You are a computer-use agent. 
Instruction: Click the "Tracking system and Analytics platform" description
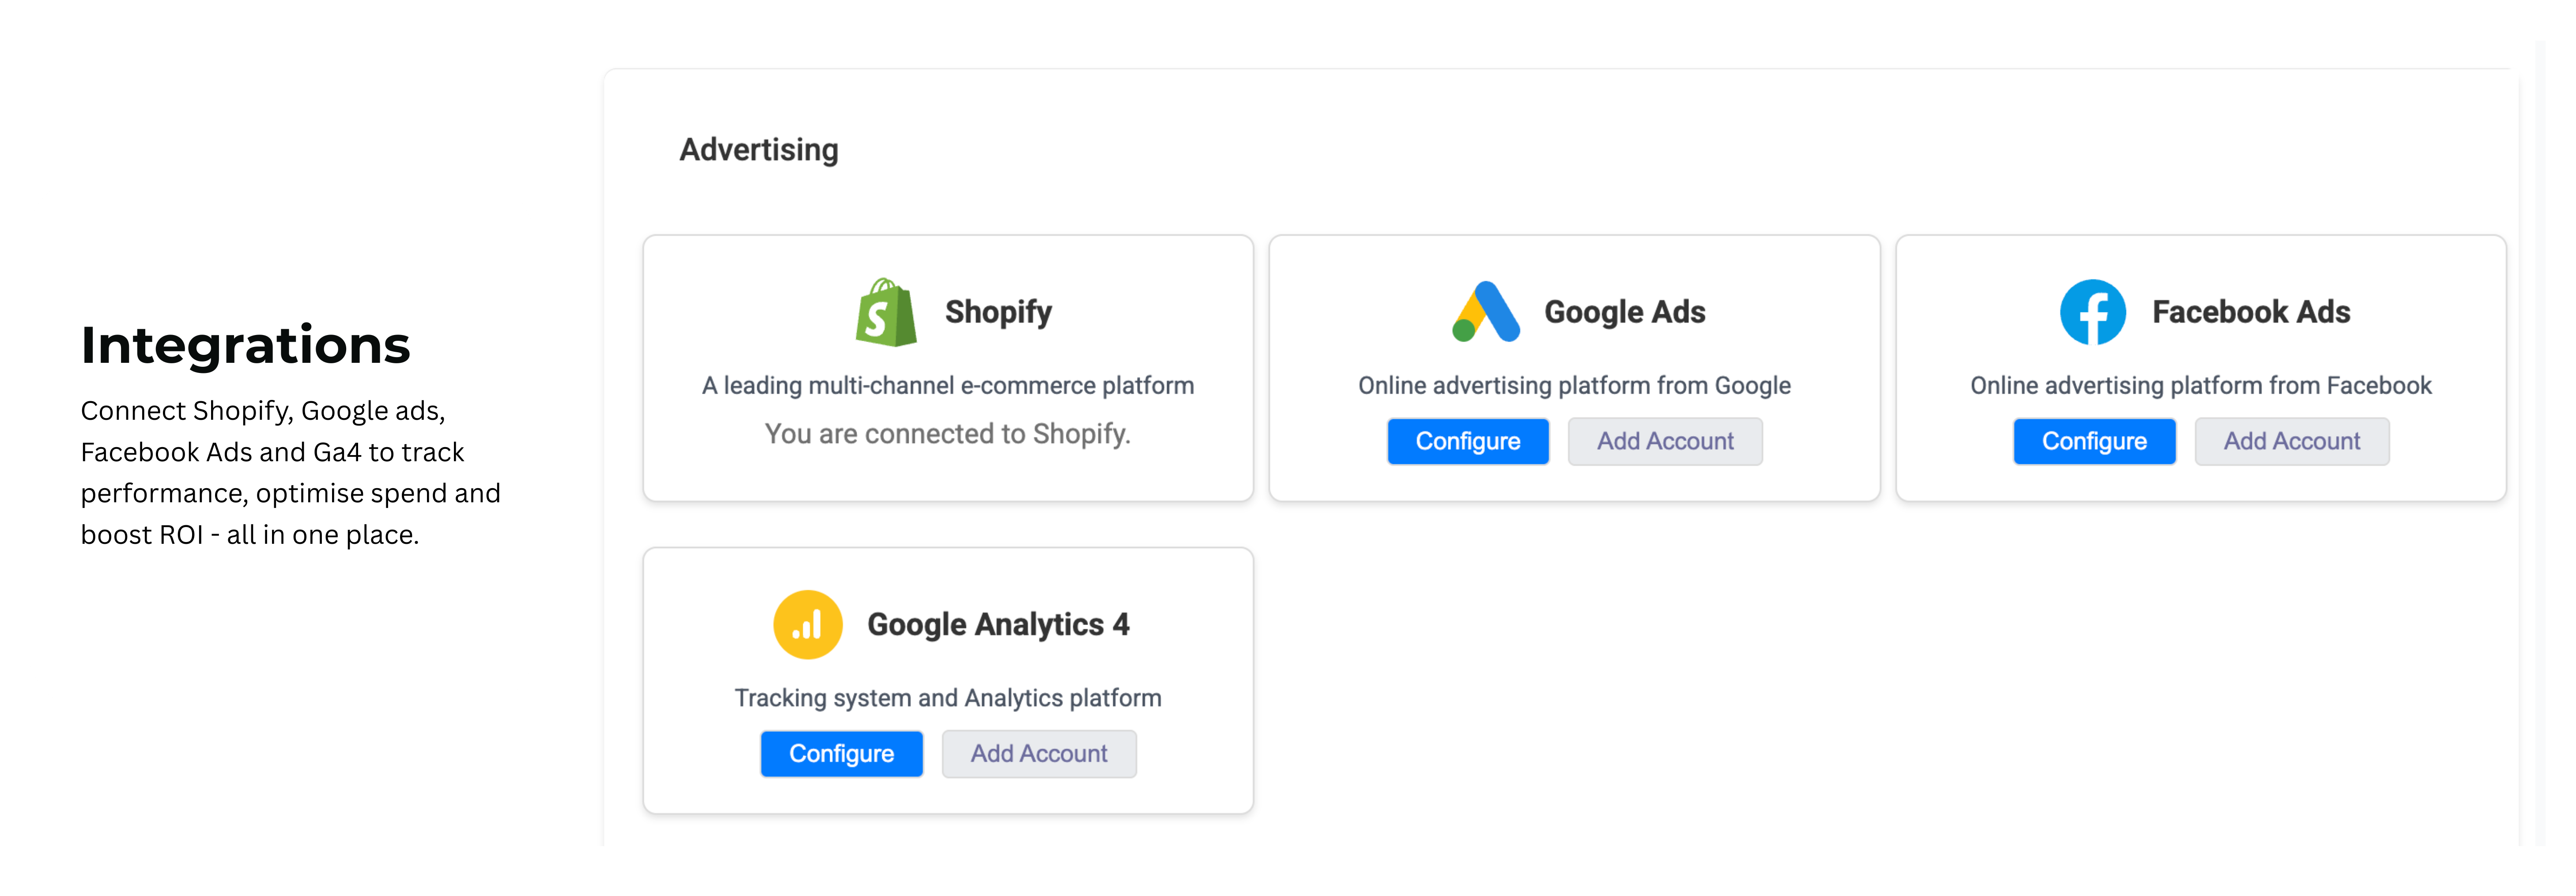click(x=947, y=698)
